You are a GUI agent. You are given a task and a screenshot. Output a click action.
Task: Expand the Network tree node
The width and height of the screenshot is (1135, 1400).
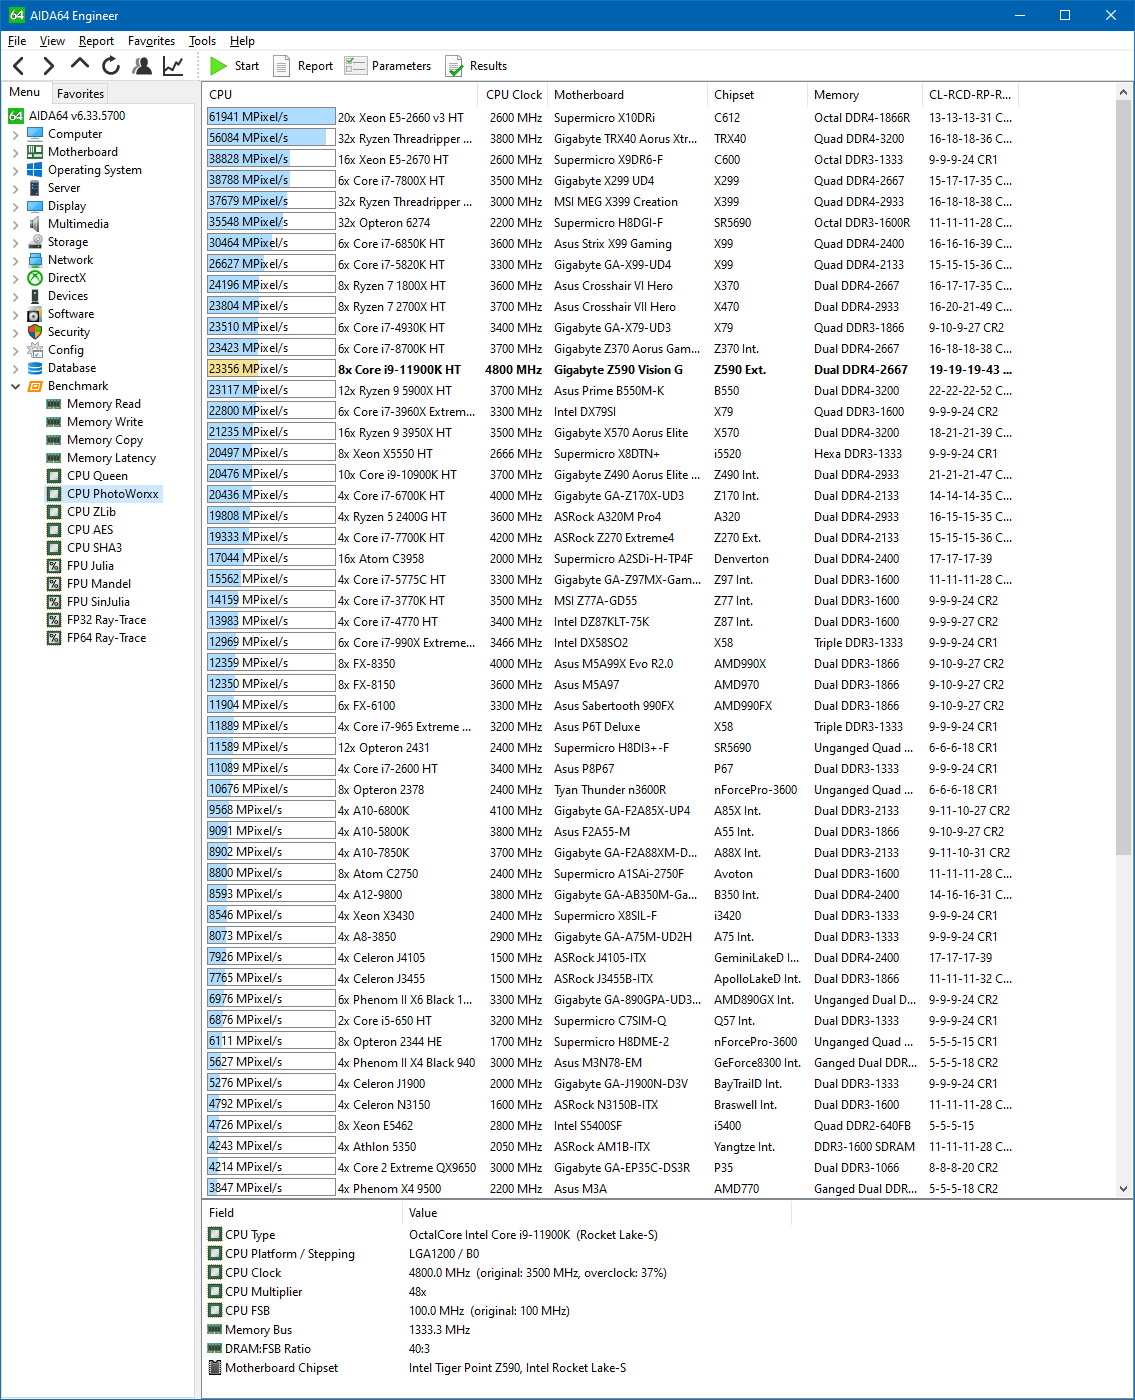click(x=15, y=260)
